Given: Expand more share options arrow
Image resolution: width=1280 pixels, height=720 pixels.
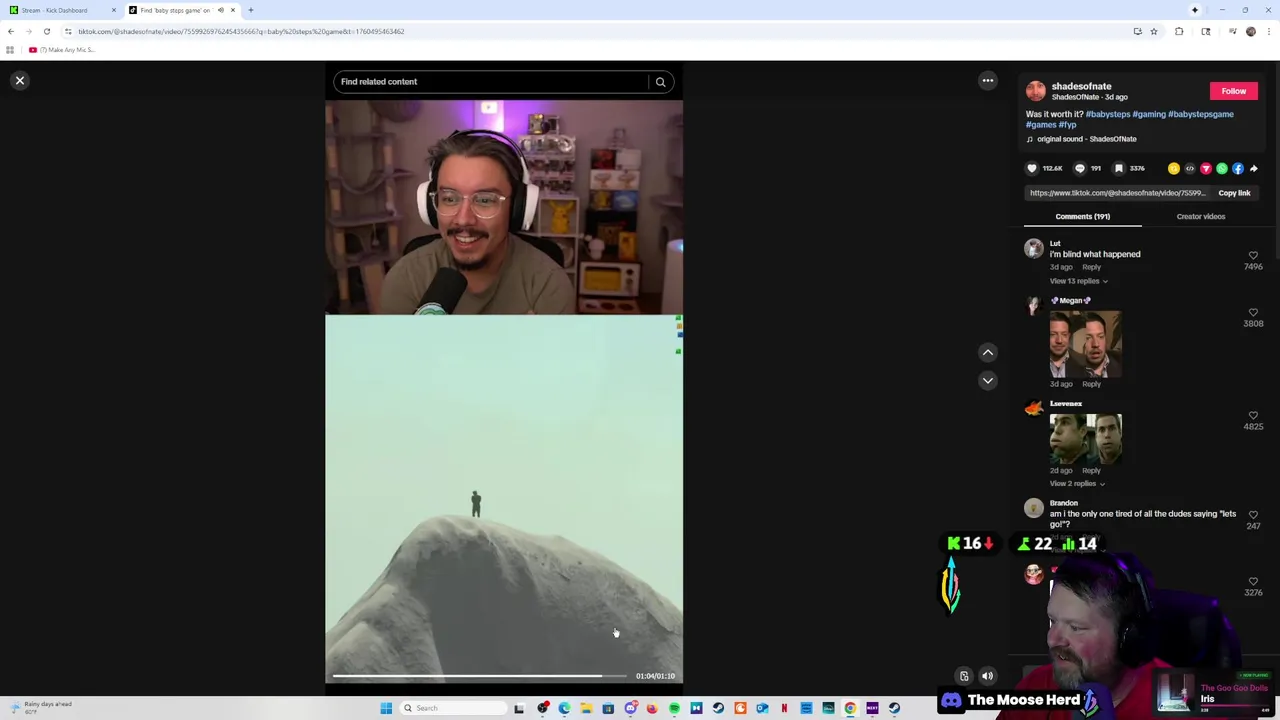Looking at the screenshot, I should pos(1253,168).
